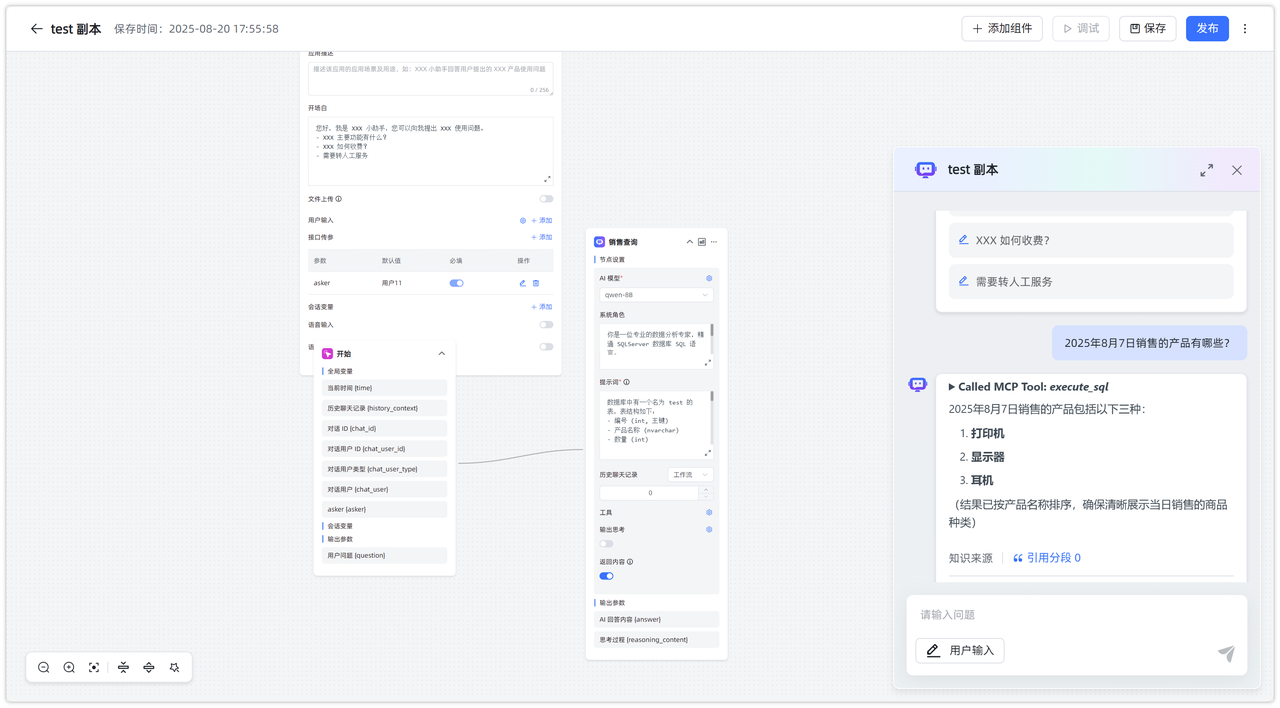Viewport: 1280px width, 708px height.
Task: Open the 引用分段 0 link
Action: tap(1046, 558)
